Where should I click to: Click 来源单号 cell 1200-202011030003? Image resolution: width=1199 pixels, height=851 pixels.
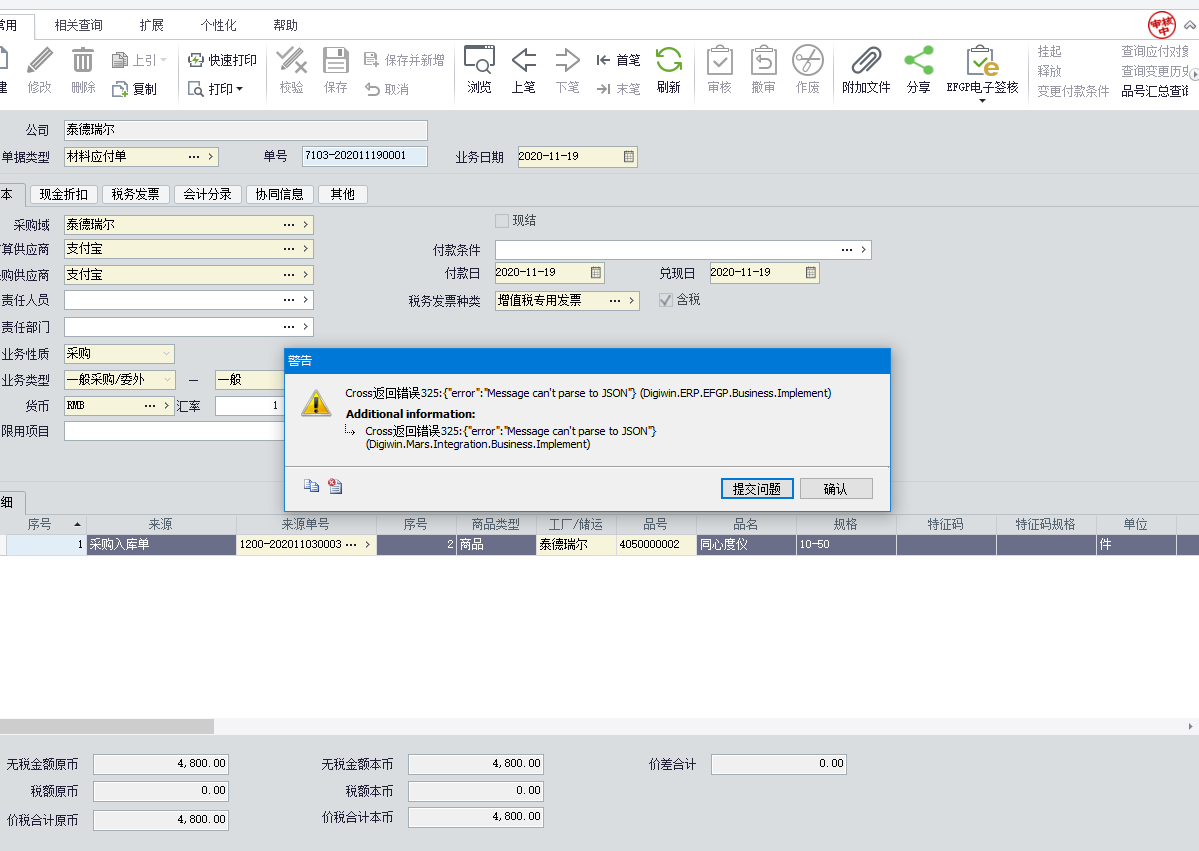(306, 544)
